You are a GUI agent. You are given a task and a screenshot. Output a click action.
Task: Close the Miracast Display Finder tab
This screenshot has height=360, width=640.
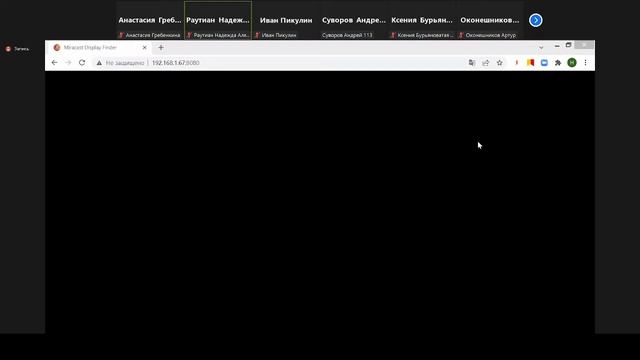[144, 48]
